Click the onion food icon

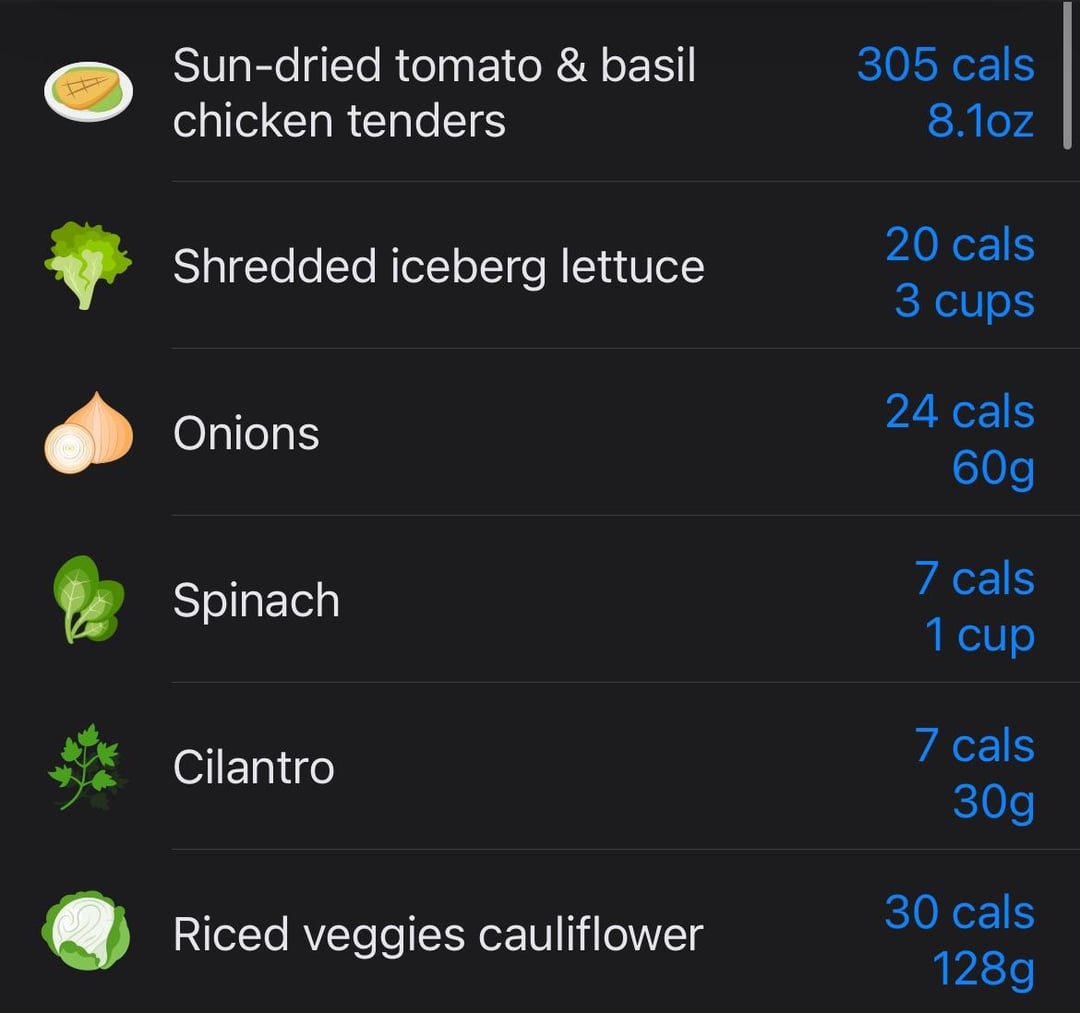88,433
